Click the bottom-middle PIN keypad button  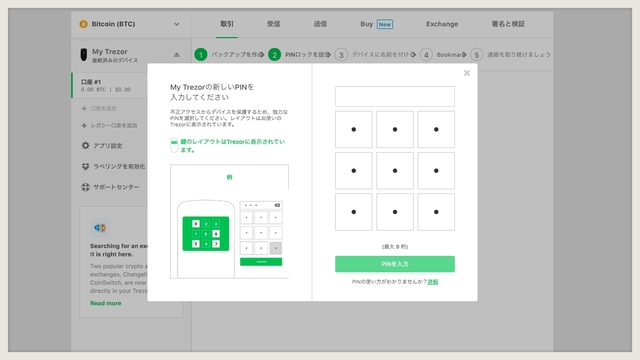[x=395, y=212]
